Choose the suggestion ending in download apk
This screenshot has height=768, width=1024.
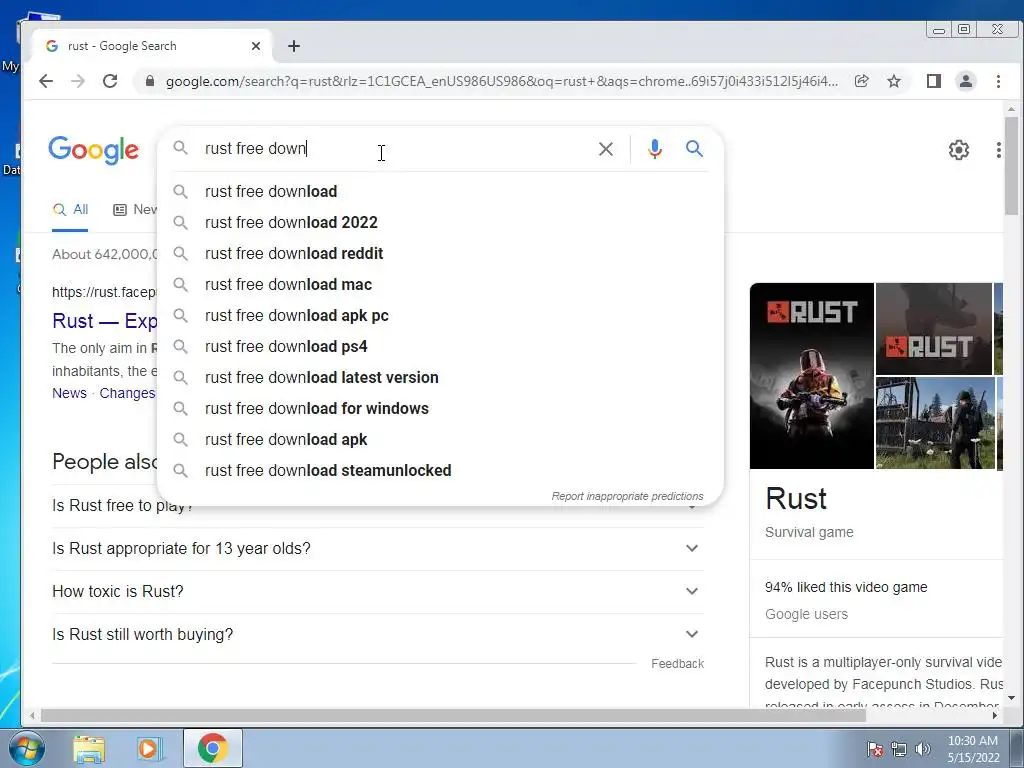click(x=440, y=440)
